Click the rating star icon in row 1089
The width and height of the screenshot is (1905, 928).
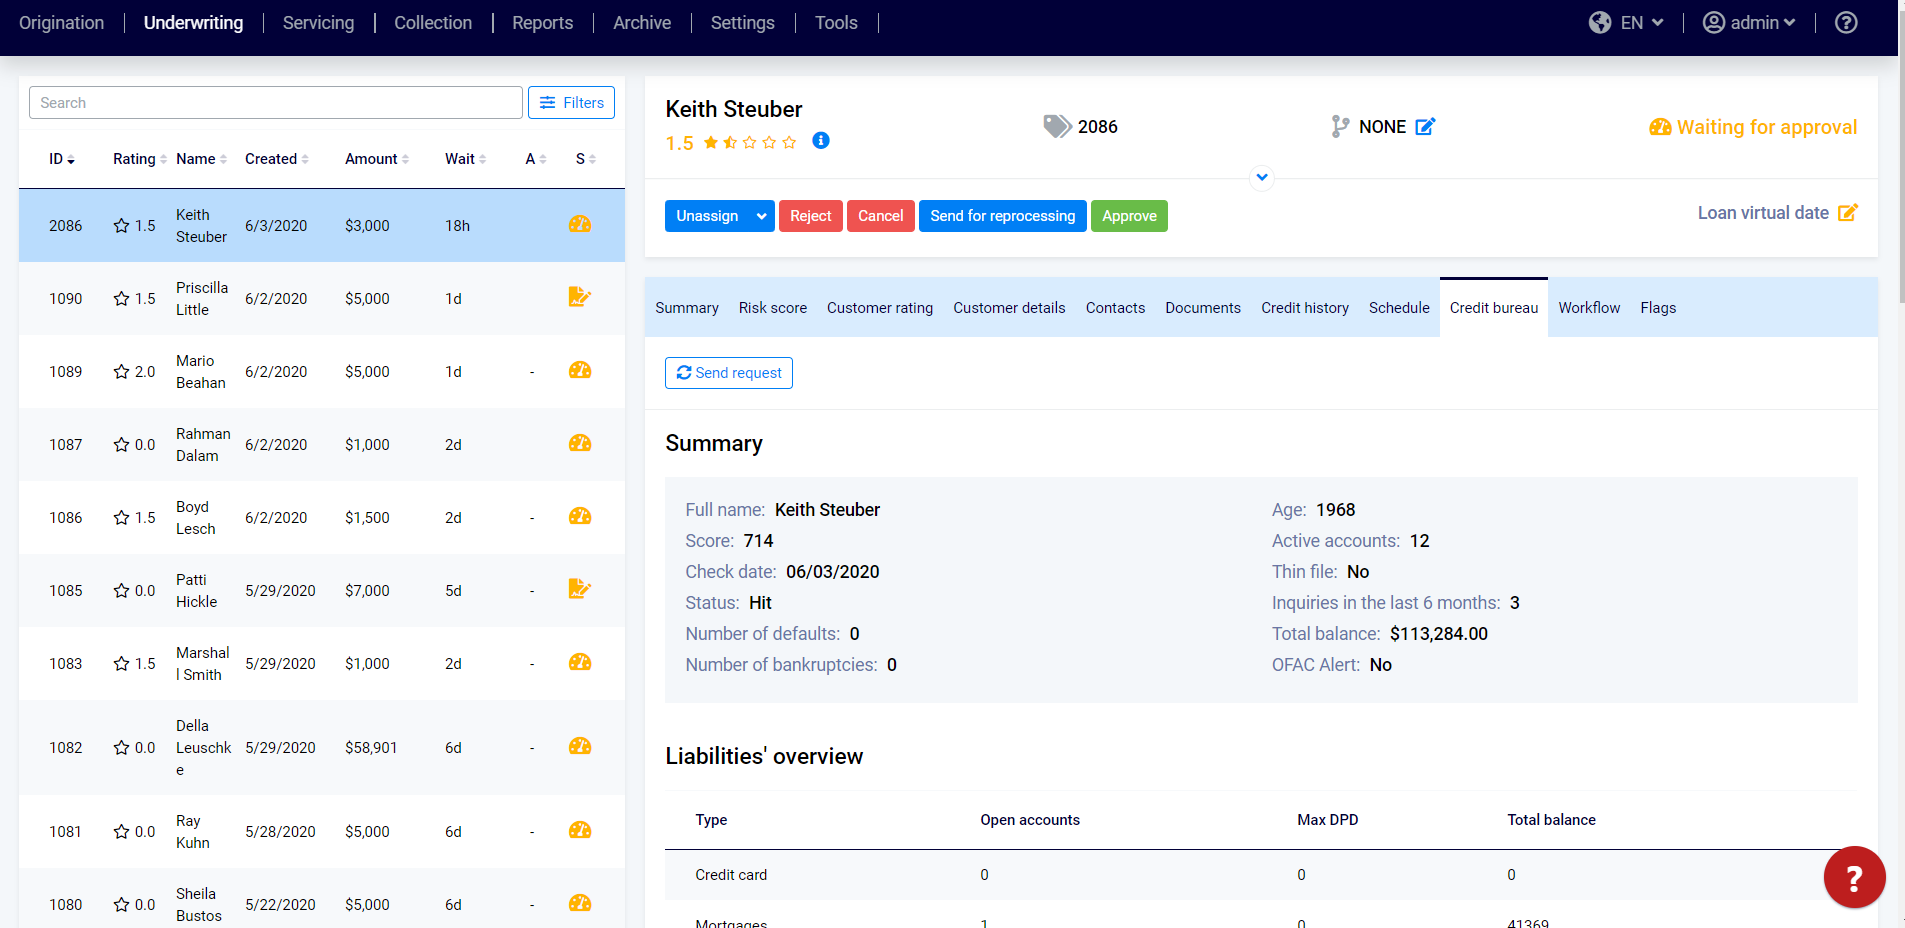tap(121, 371)
